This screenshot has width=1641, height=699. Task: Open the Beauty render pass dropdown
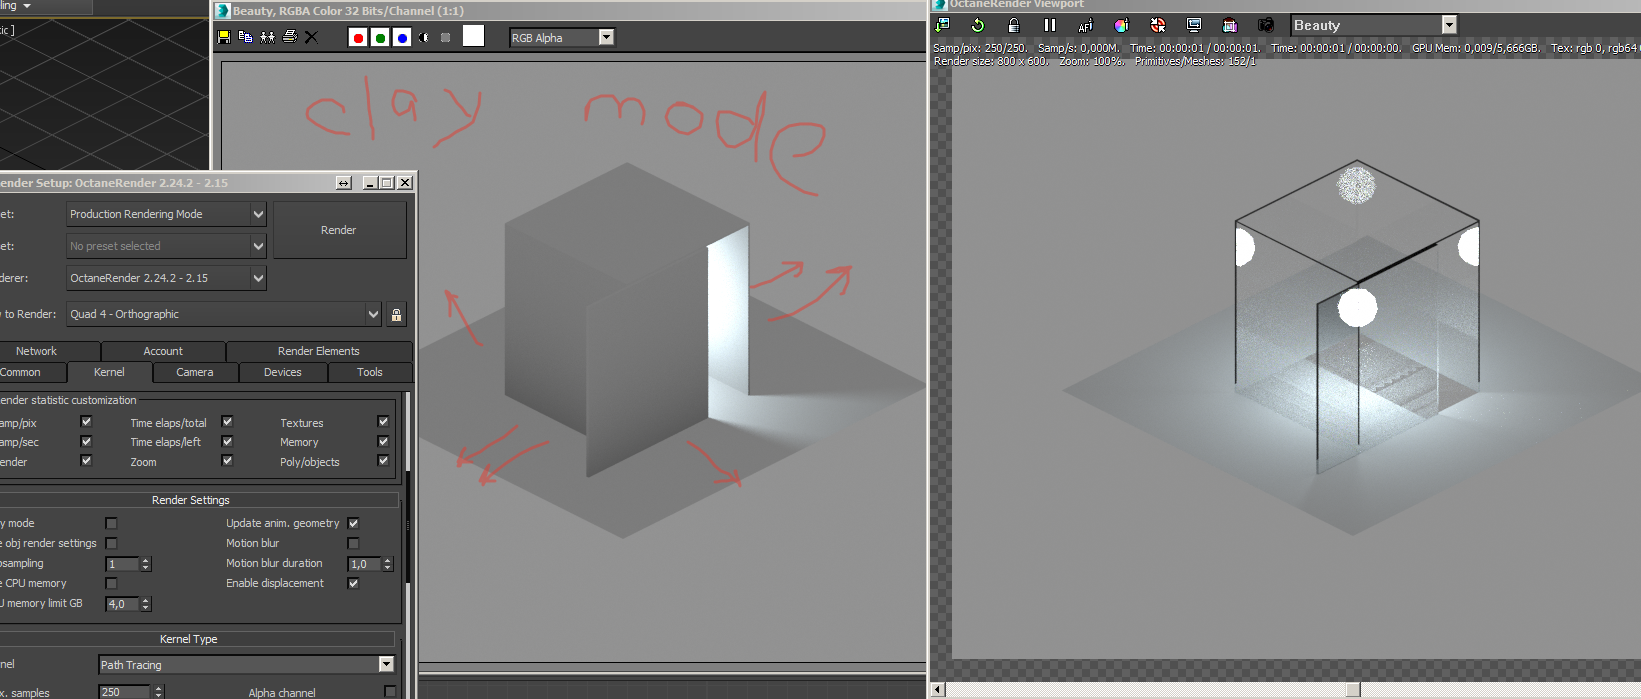point(1374,25)
